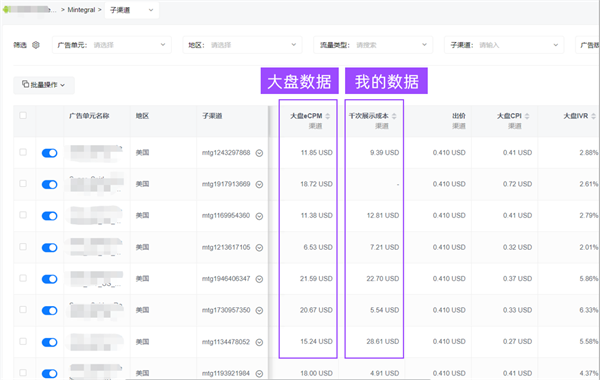
Task: Toggle switch in mtg1213617105 row
Action: click(x=49, y=248)
